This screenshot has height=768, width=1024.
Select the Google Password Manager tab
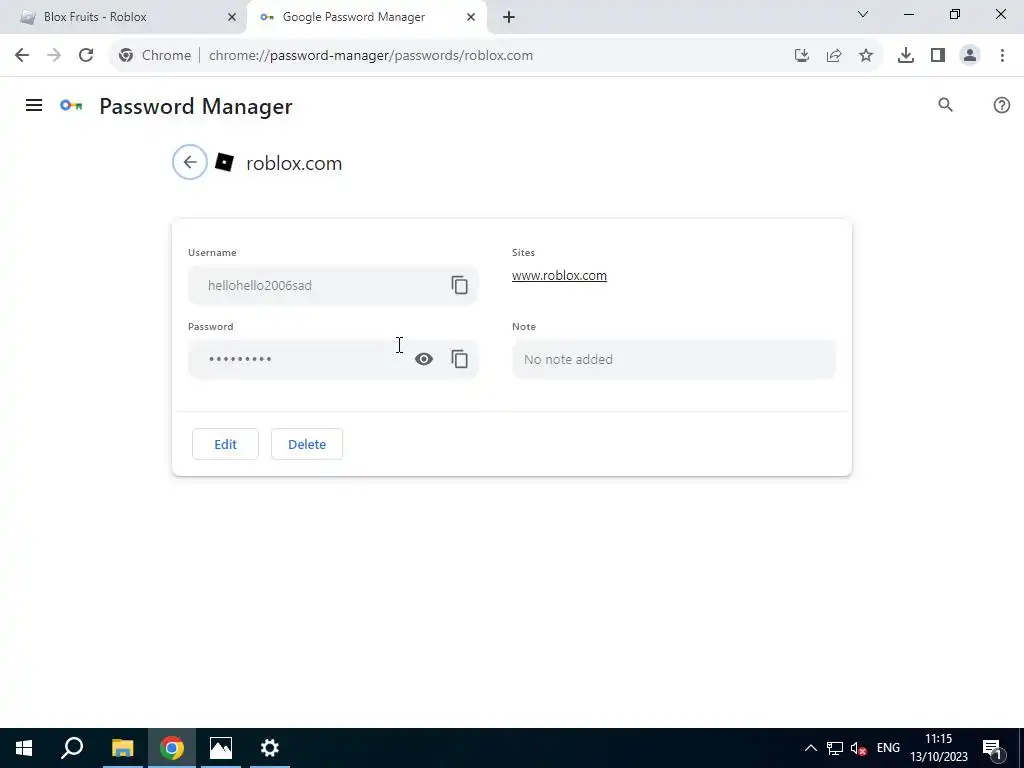pyautogui.click(x=366, y=17)
